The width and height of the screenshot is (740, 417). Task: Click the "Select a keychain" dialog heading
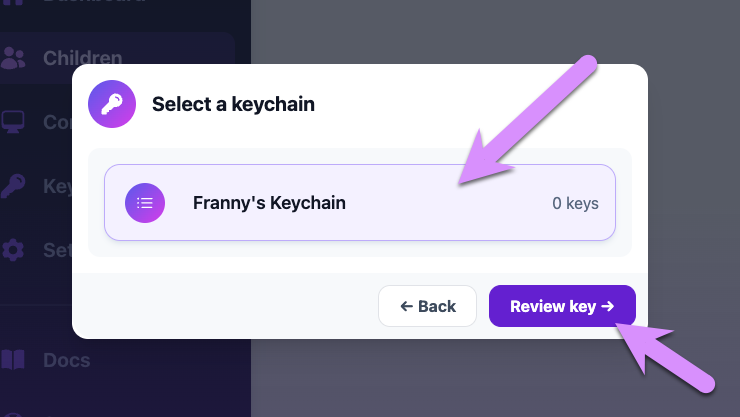pos(233,104)
